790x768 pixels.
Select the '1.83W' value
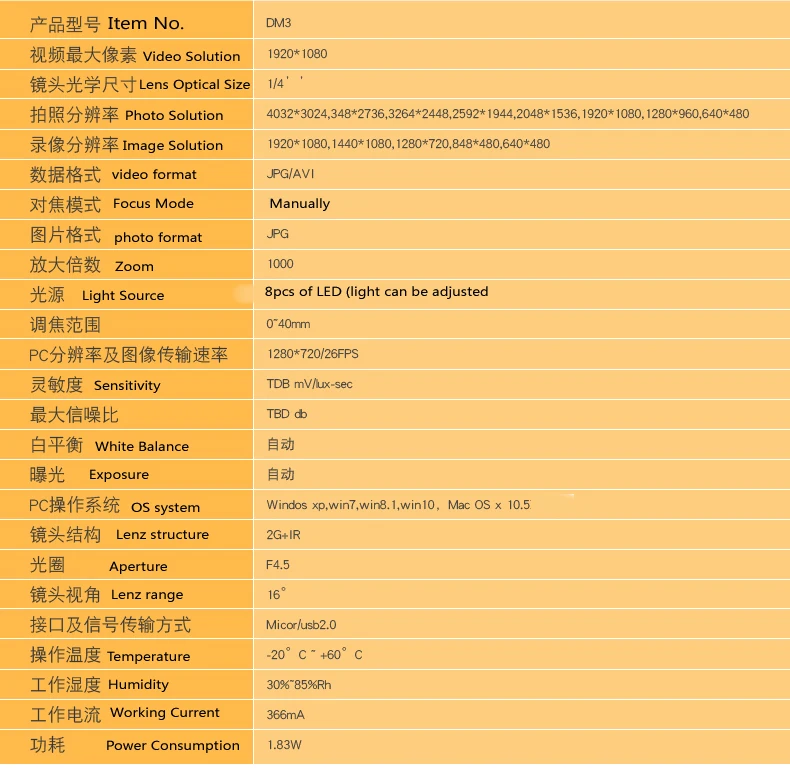coord(284,745)
